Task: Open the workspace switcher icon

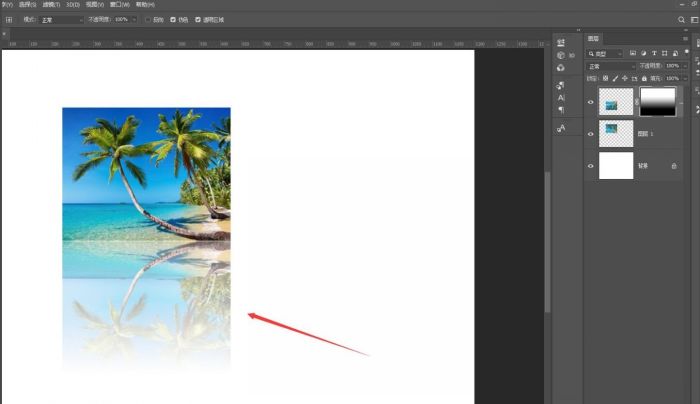Action: click(x=694, y=19)
